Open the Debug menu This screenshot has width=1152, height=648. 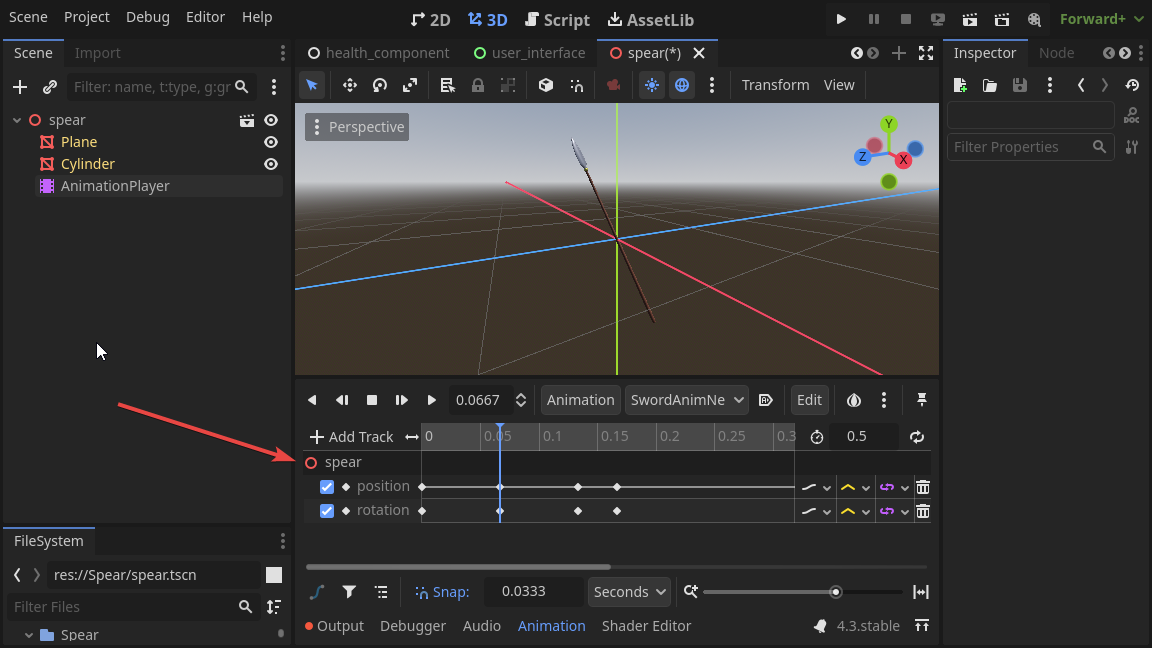(x=148, y=17)
